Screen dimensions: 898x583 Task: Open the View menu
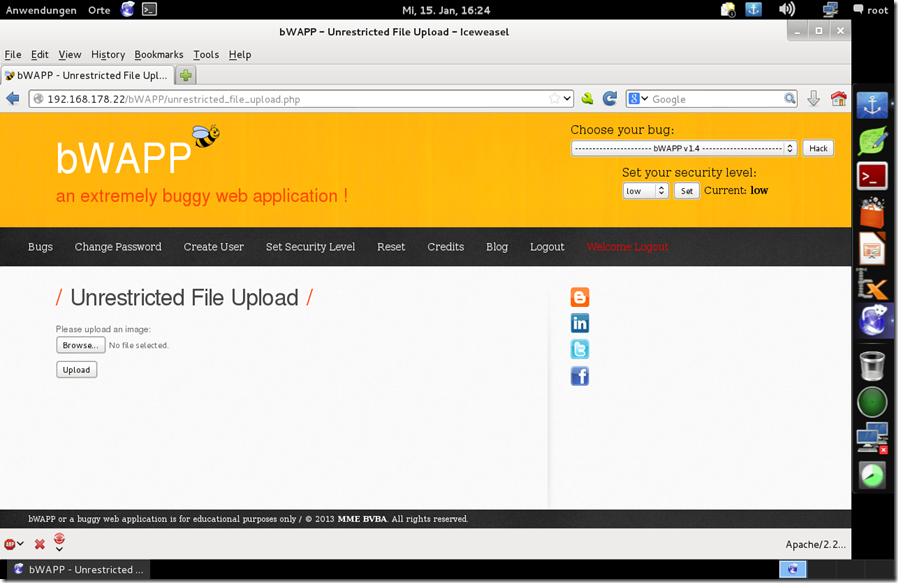[70, 54]
